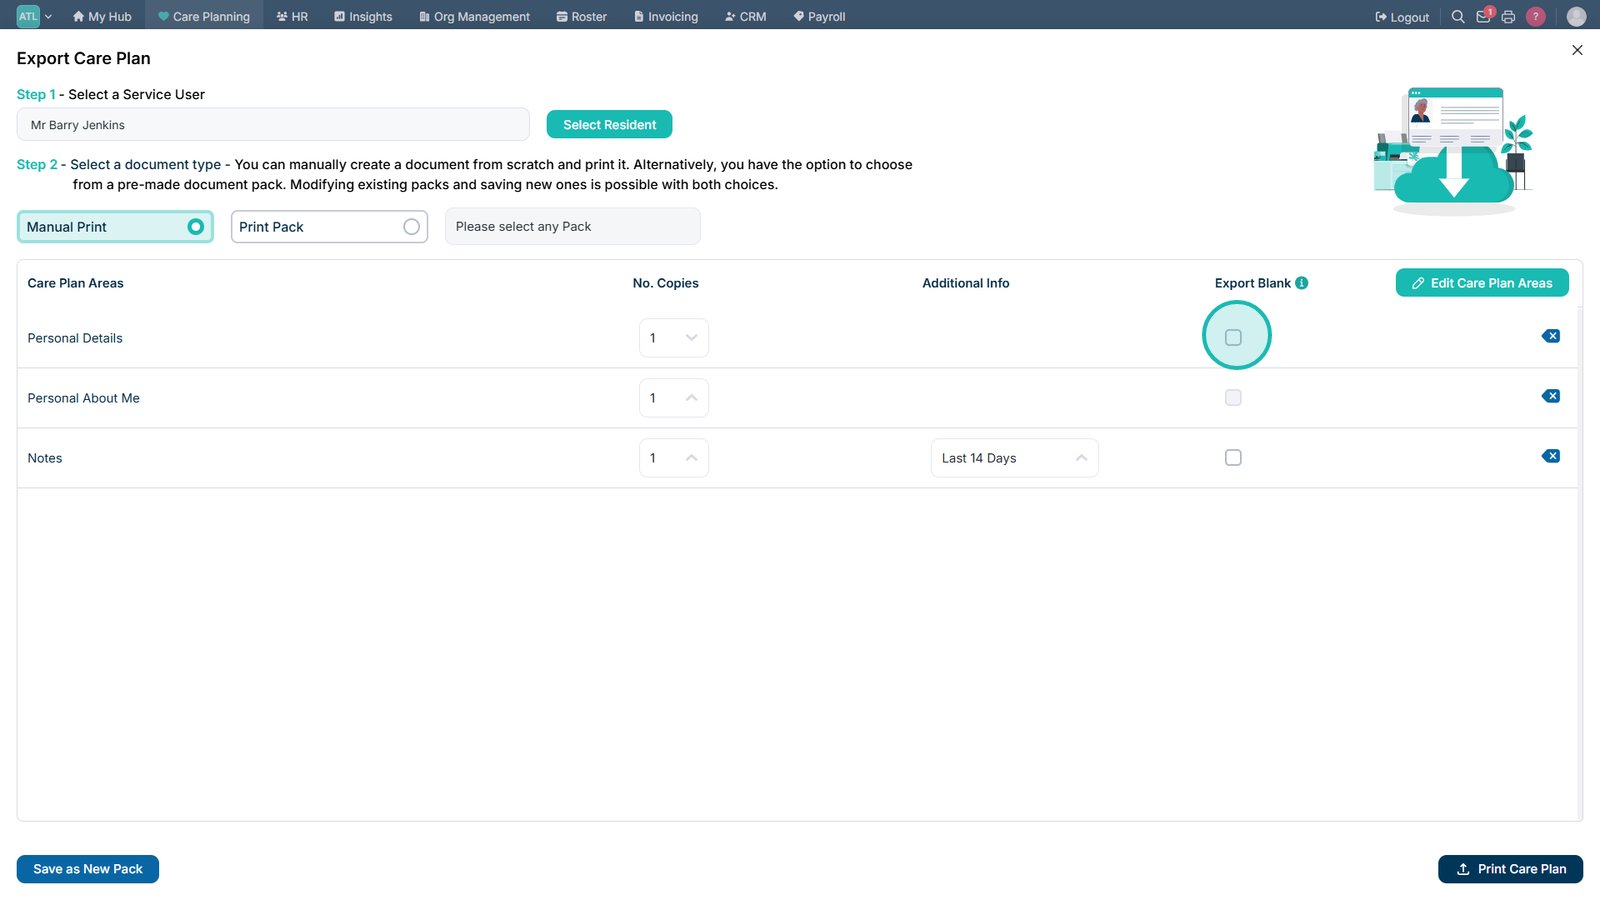Screen dimensions: 1600x900
Task: Open the Last 14 Days dropdown
Action: (x=1015, y=458)
